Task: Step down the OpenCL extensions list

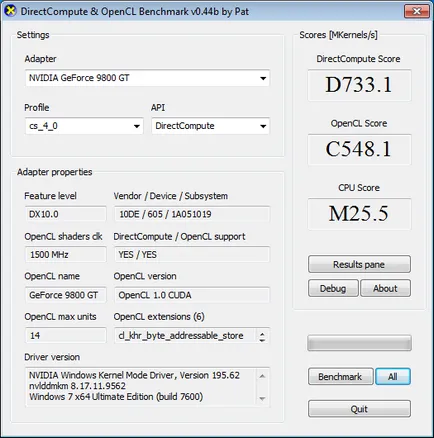Action: tap(262, 340)
